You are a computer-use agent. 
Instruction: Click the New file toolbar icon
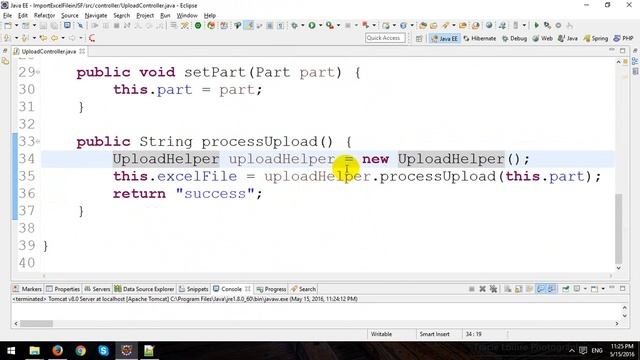pyautogui.click(x=8, y=25)
